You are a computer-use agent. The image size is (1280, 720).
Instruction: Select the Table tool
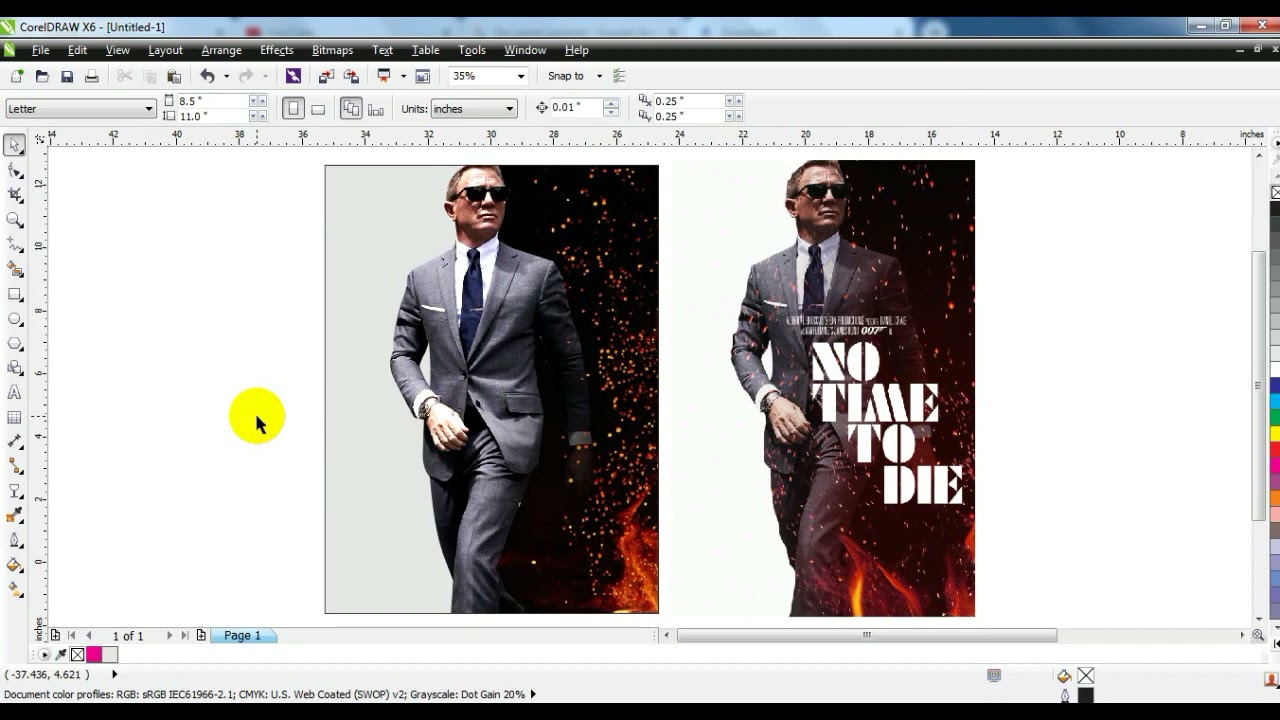(x=15, y=417)
